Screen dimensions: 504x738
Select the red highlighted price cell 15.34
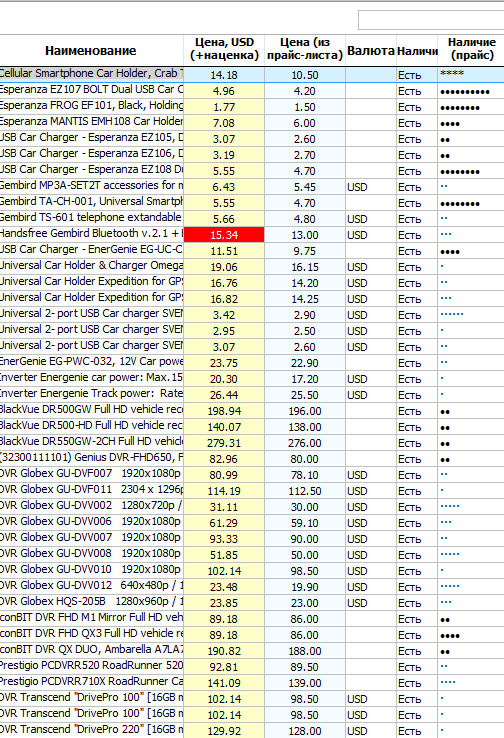pos(224,234)
